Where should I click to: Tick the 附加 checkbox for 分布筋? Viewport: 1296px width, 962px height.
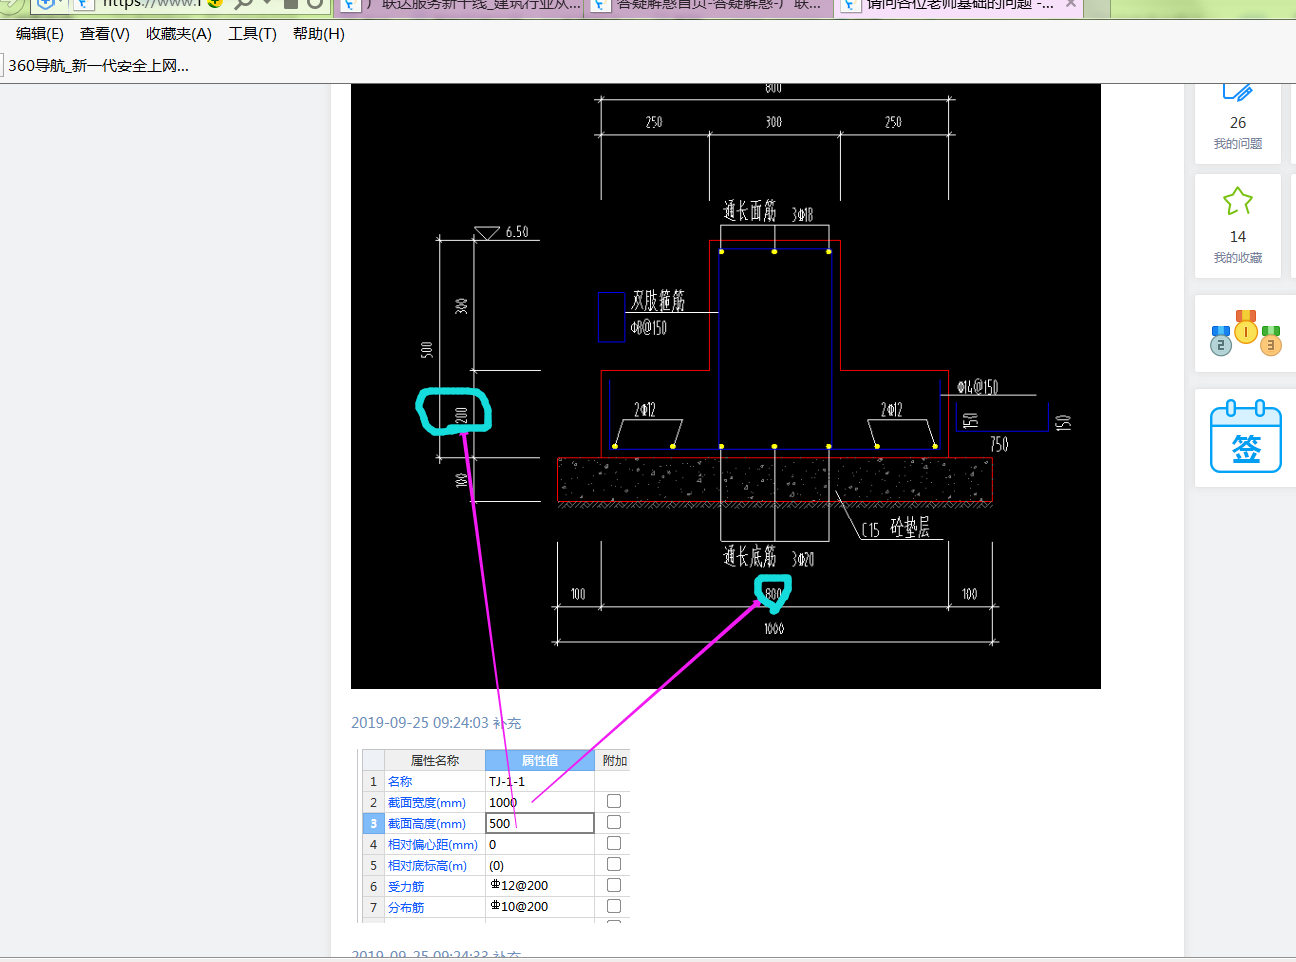point(614,906)
